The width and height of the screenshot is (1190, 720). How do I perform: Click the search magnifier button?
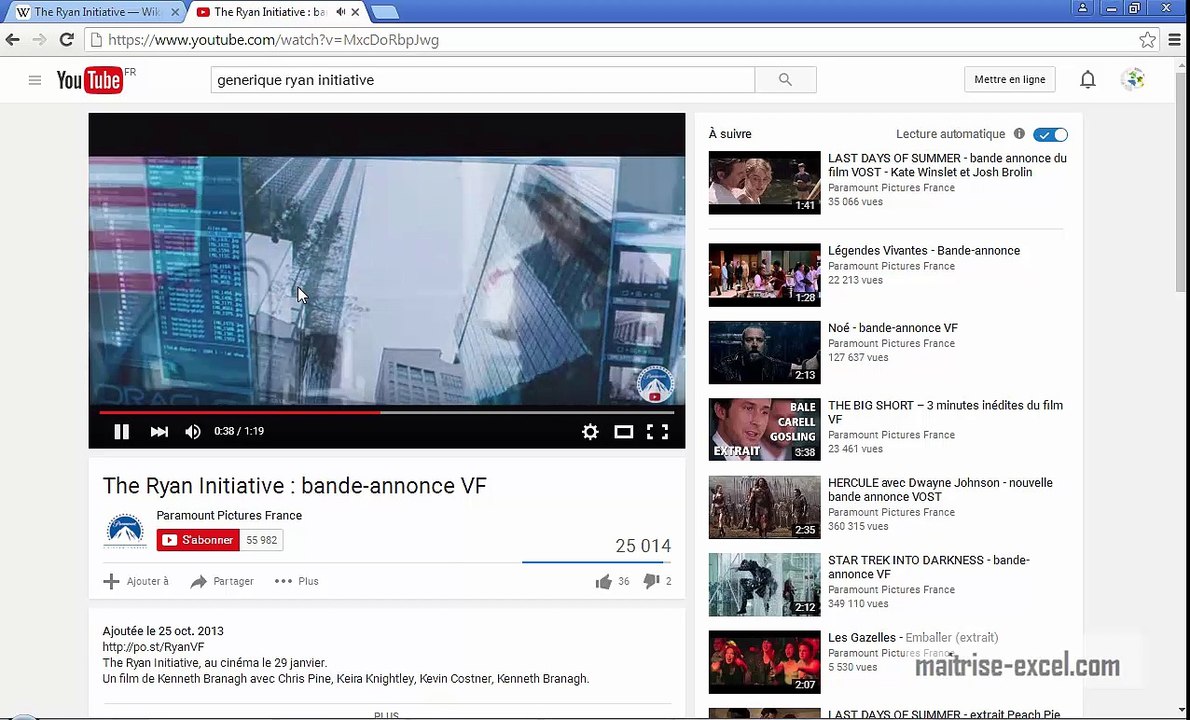click(785, 80)
